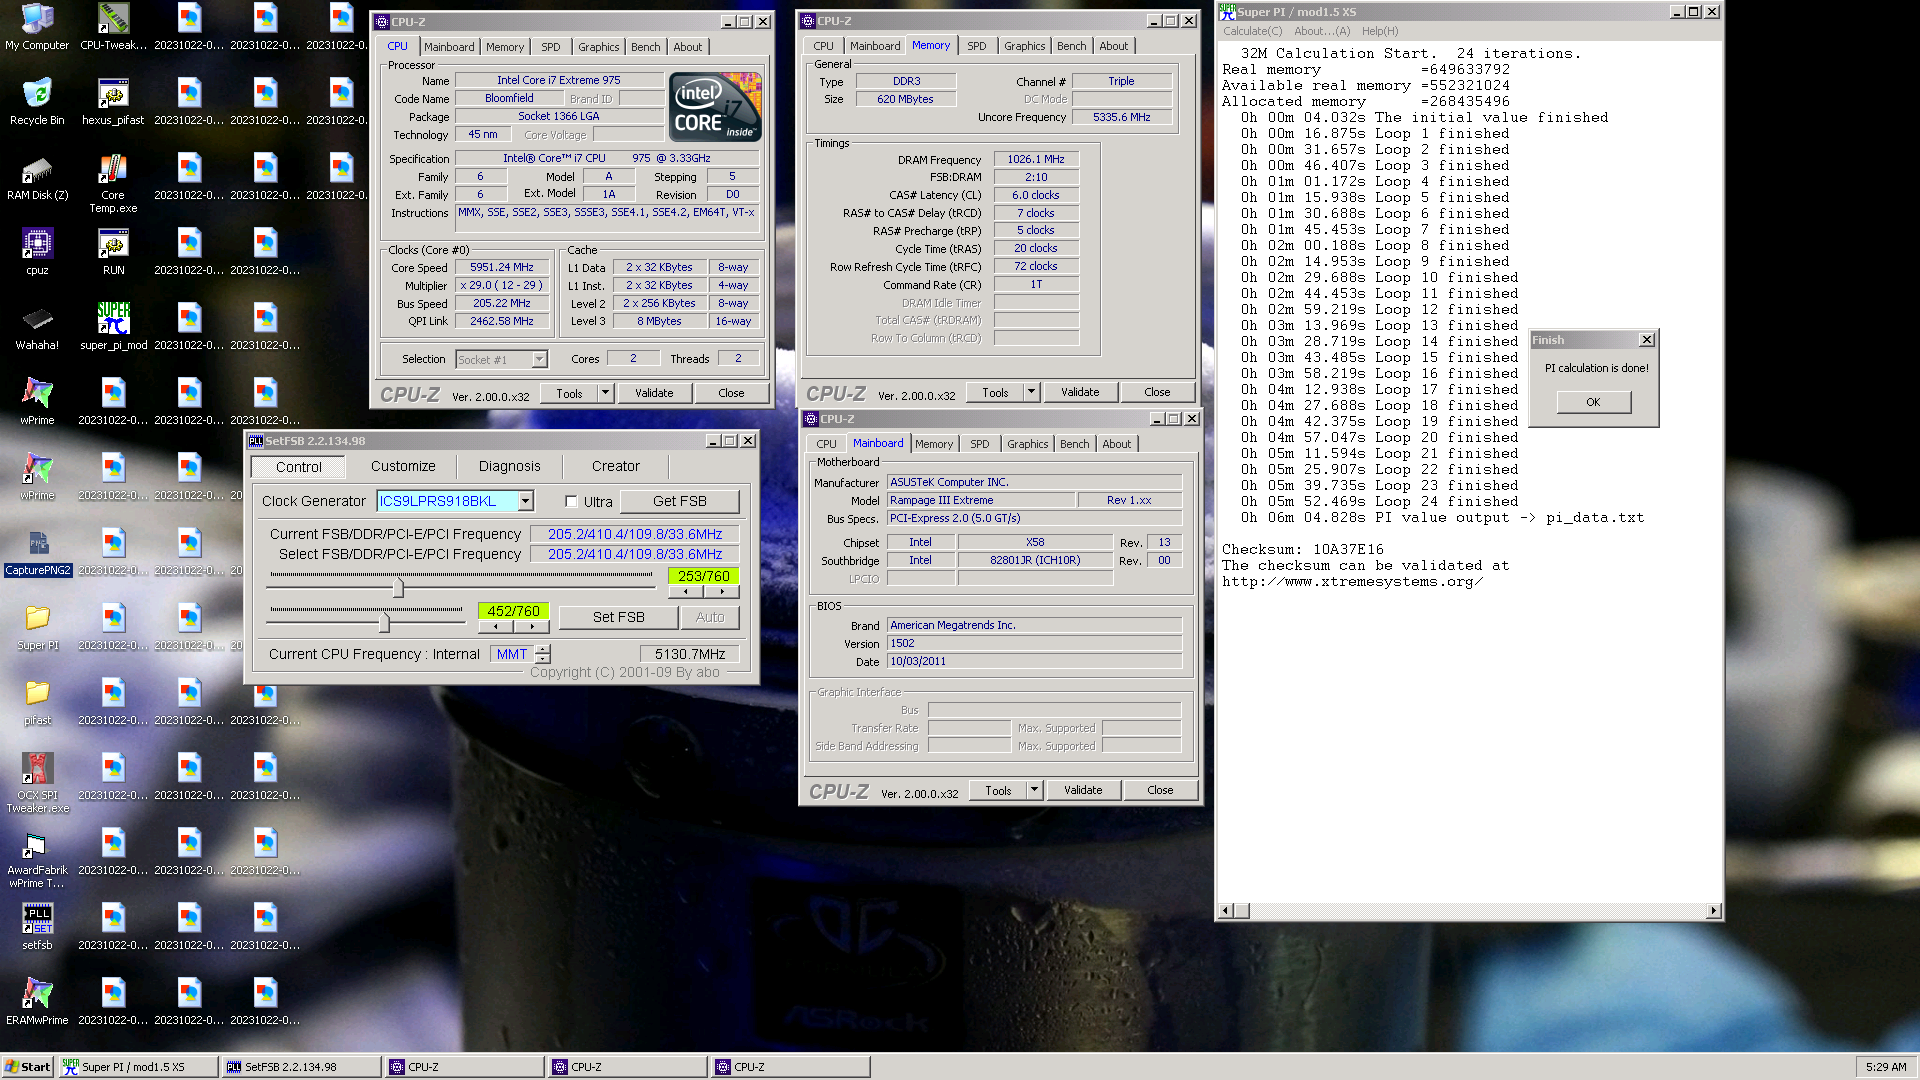The width and height of the screenshot is (1920, 1080).
Task: Open the Creator tab in SetFSB
Action: (x=615, y=466)
